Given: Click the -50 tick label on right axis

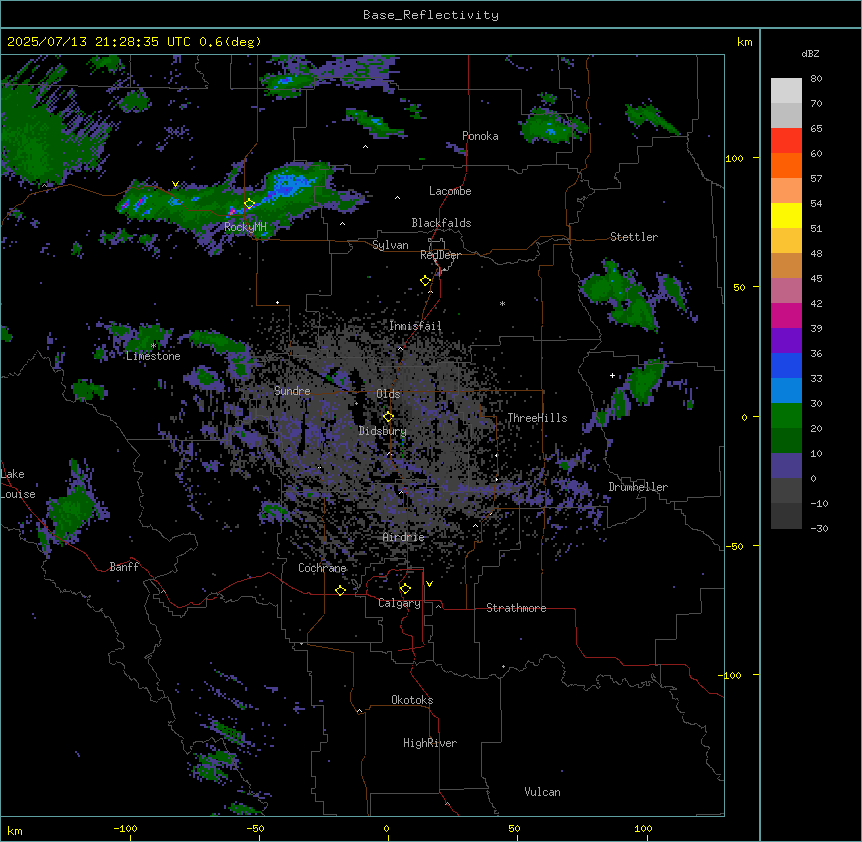Looking at the screenshot, I should pos(733,546).
